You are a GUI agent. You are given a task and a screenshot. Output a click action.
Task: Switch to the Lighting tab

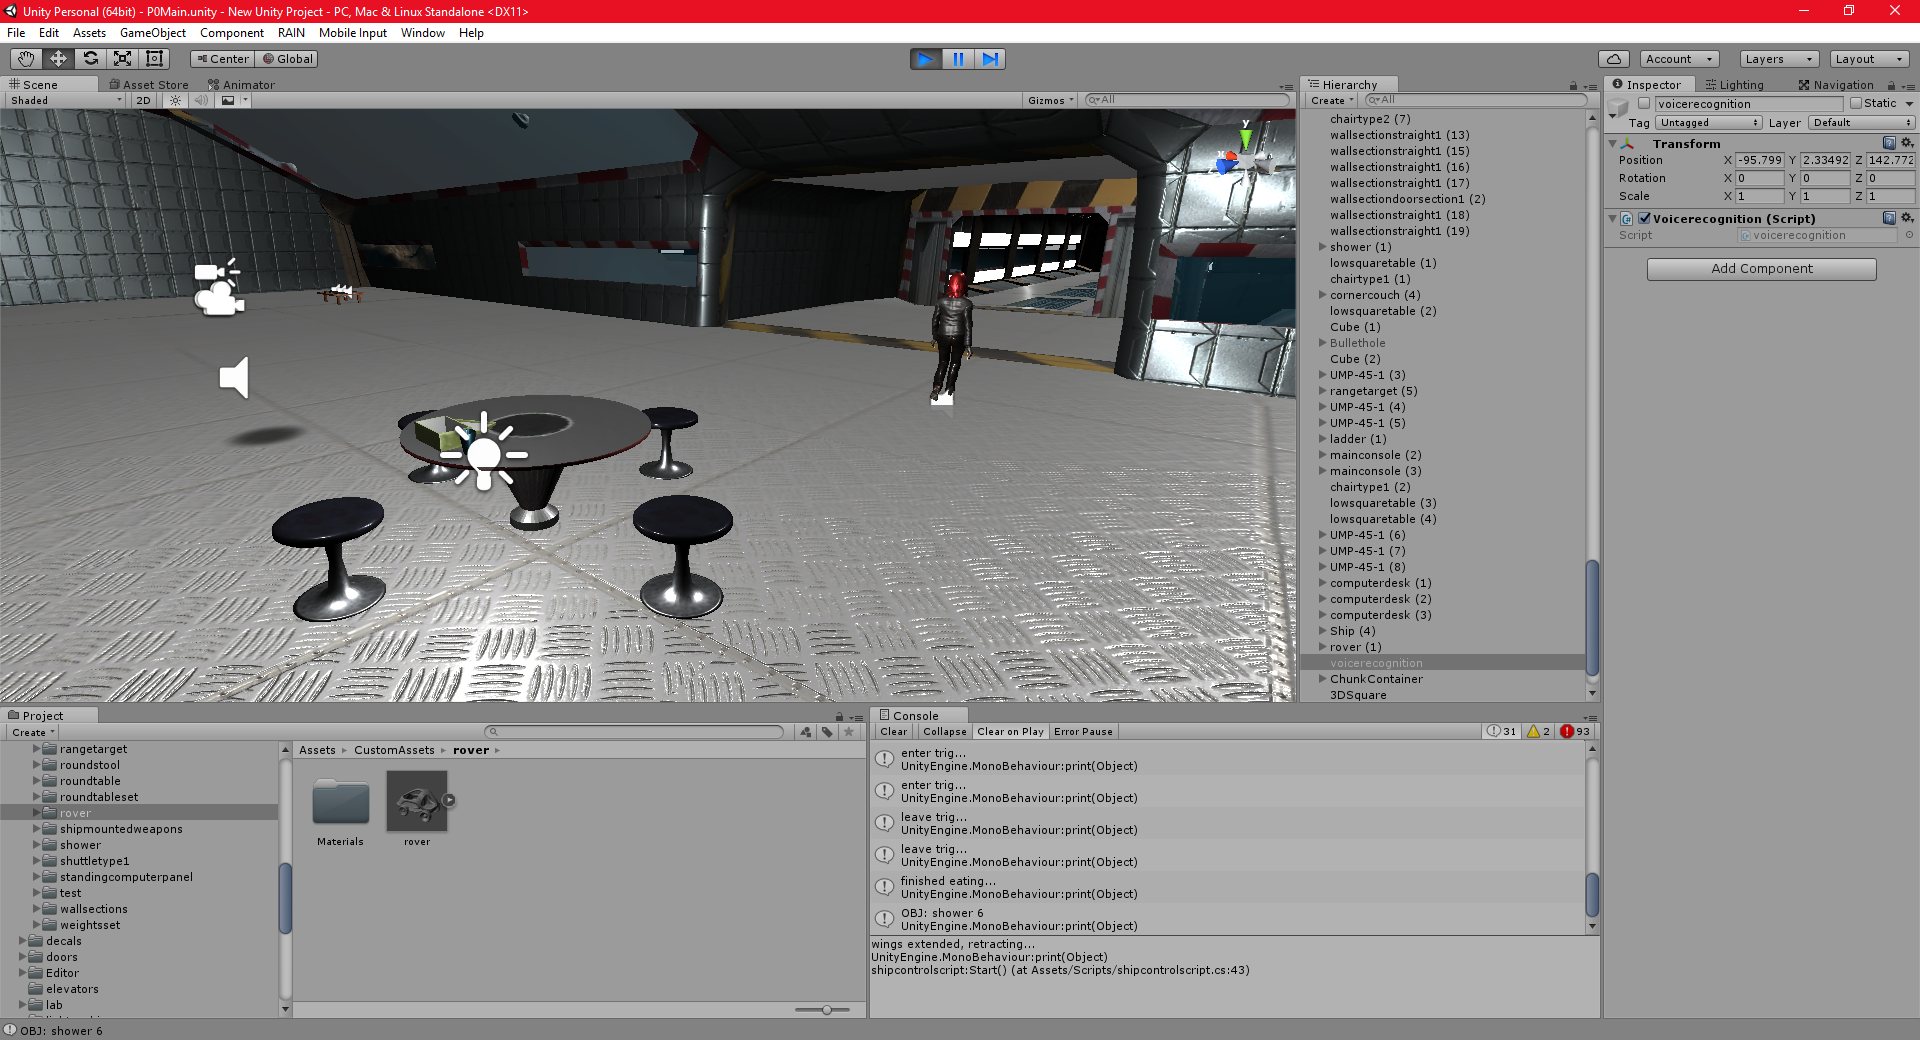[x=1735, y=85]
